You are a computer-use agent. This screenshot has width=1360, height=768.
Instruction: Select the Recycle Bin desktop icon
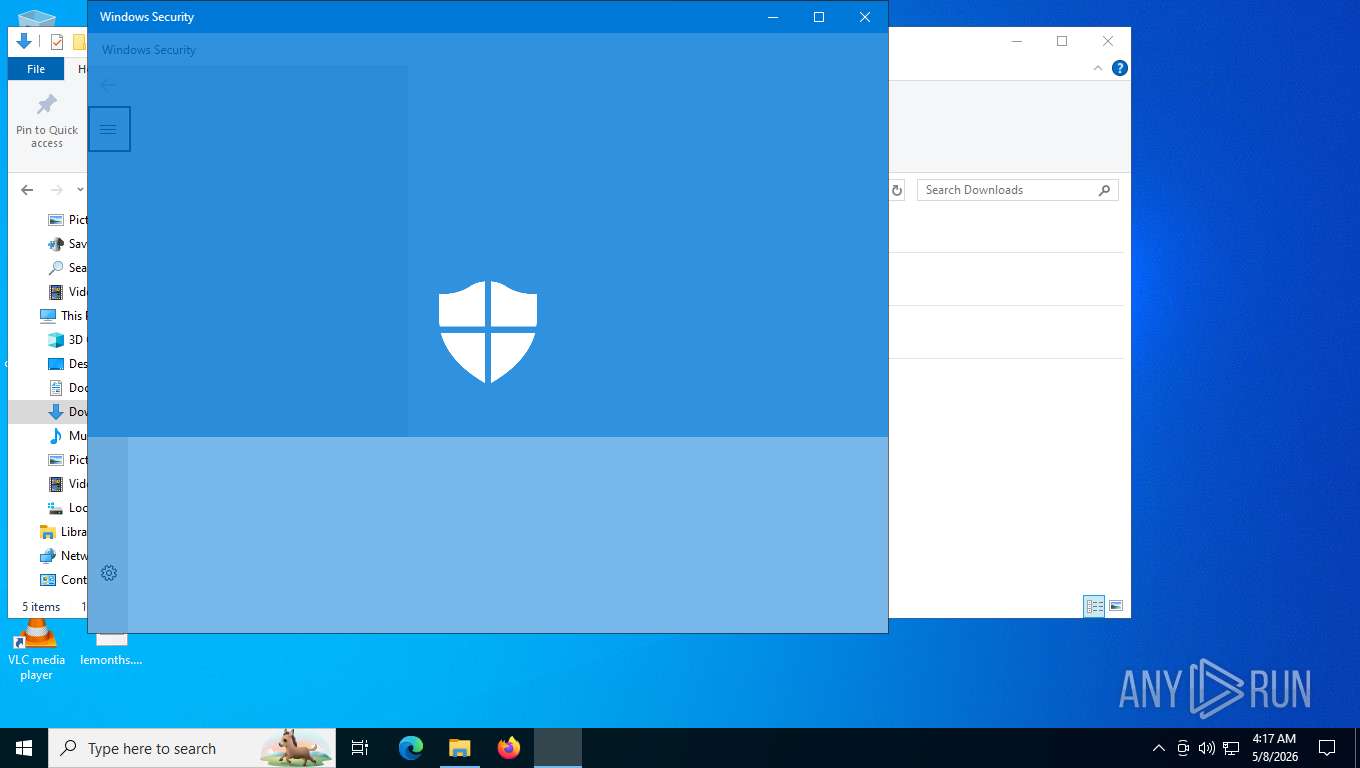36,16
